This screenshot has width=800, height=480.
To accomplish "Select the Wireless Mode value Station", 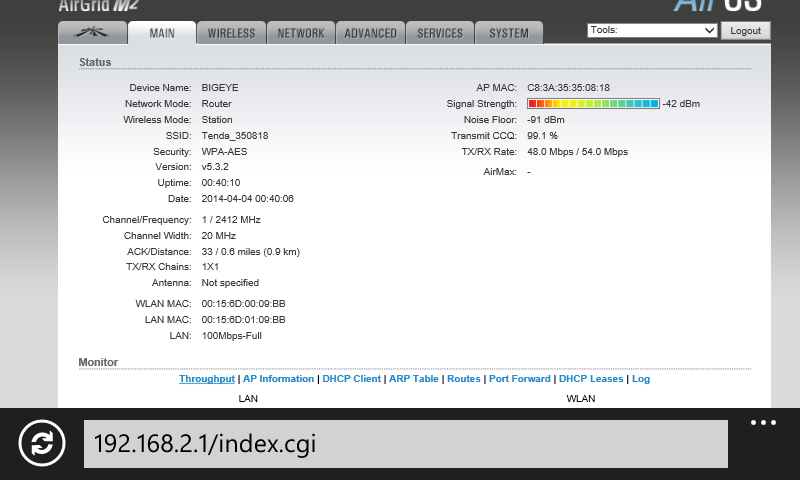I will [x=217, y=120].
